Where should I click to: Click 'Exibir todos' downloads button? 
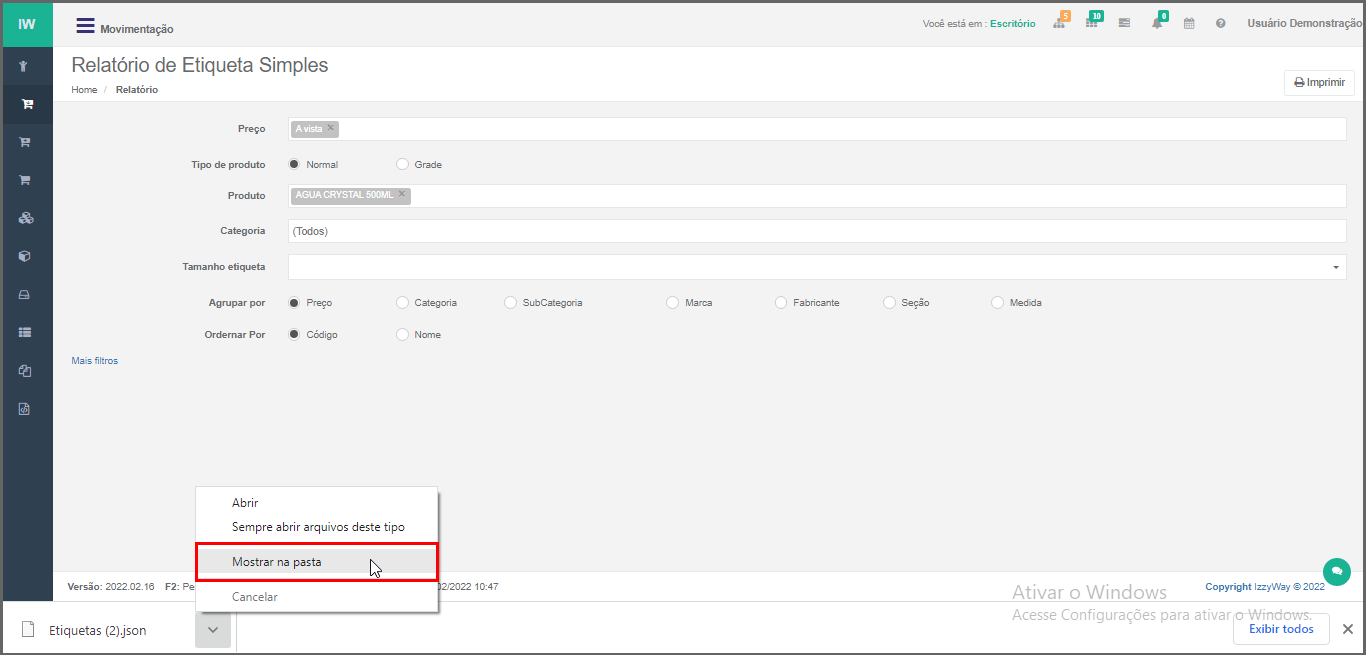point(1281,629)
